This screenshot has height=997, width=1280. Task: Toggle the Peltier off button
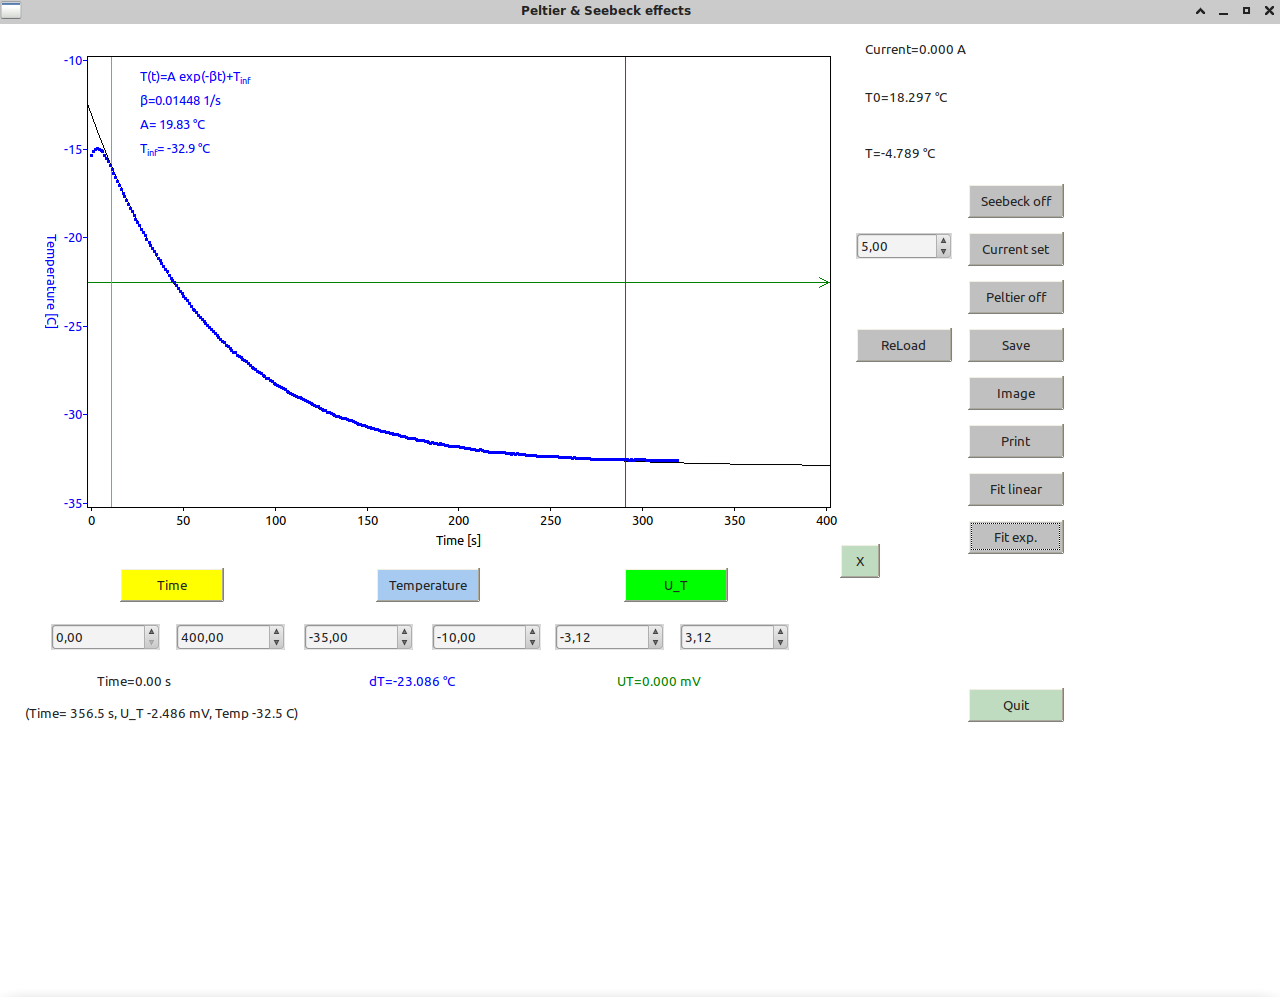pyautogui.click(x=1016, y=297)
